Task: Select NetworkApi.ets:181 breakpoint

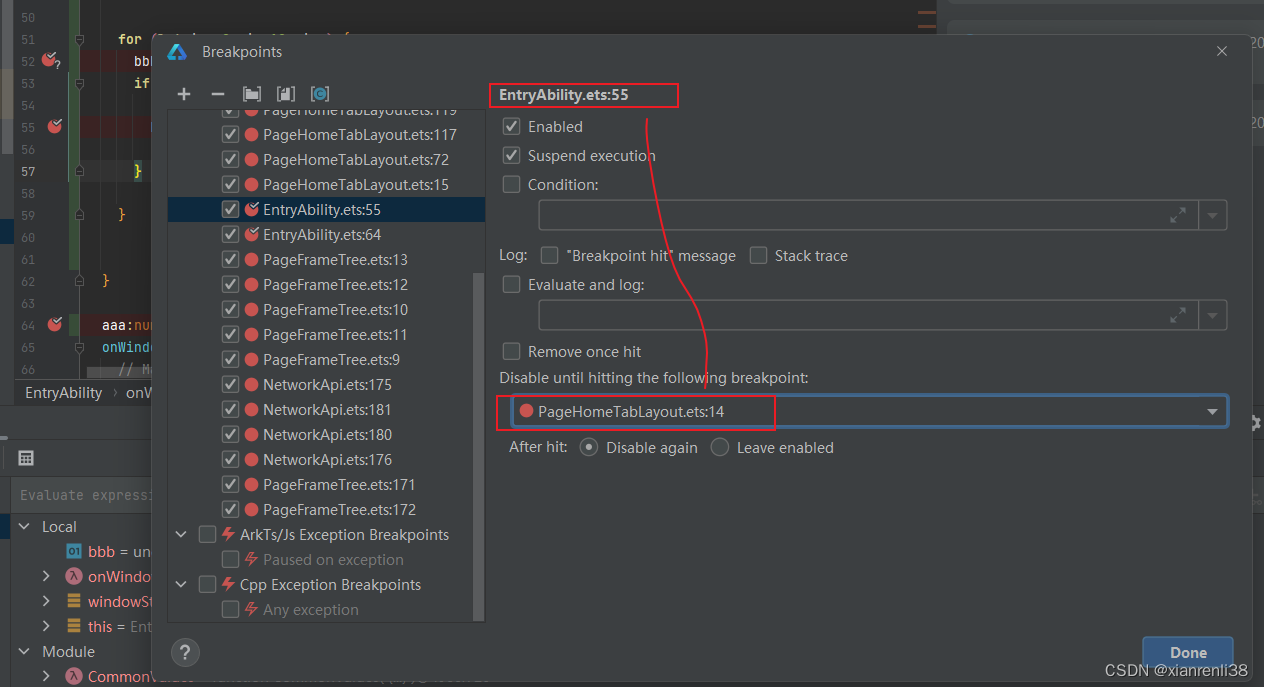Action: tap(326, 410)
